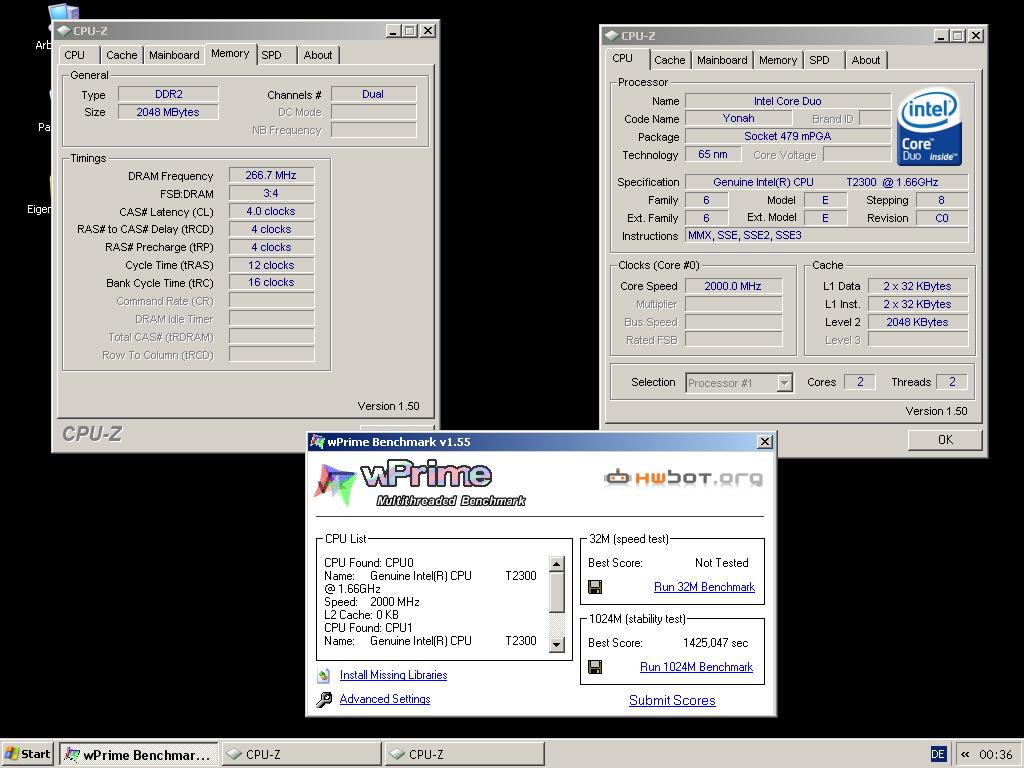
Task: Click Level 2 cache value 2048 KBytes
Action: click(918, 322)
